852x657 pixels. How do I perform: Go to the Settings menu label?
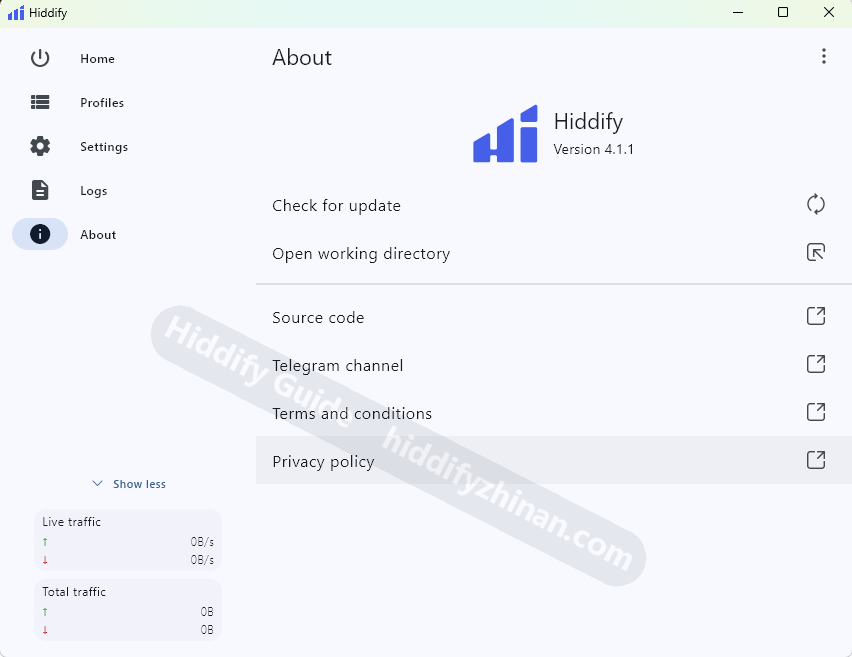coord(104,147)
